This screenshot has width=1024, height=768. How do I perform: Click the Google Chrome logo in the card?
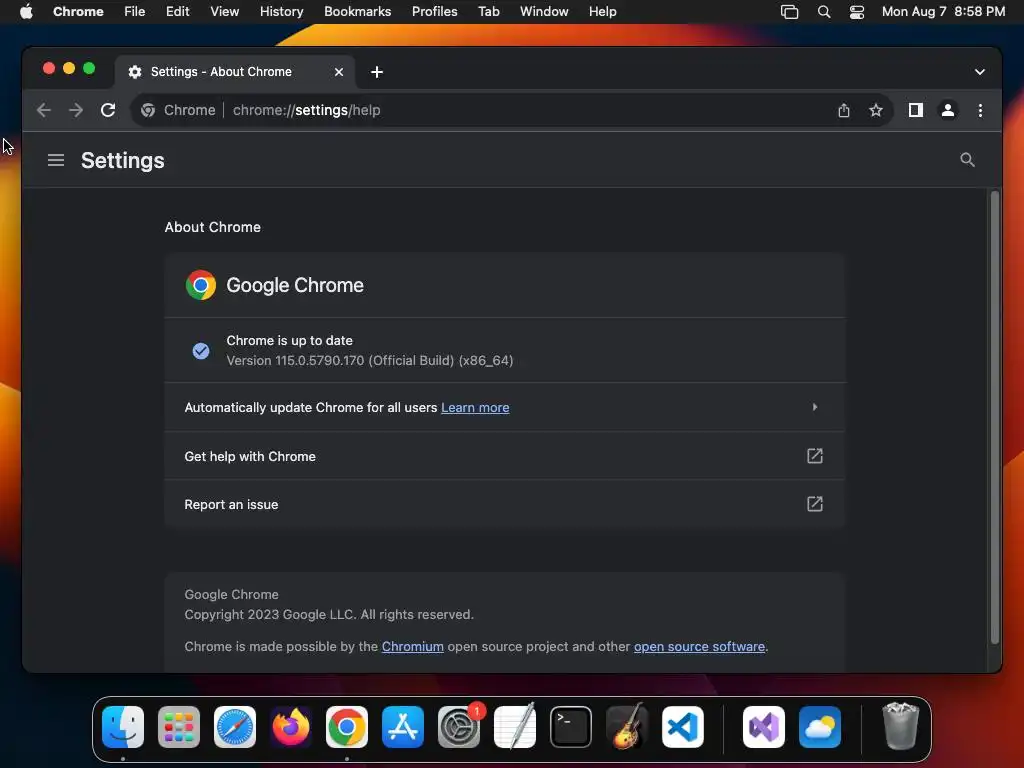point(200,285)
